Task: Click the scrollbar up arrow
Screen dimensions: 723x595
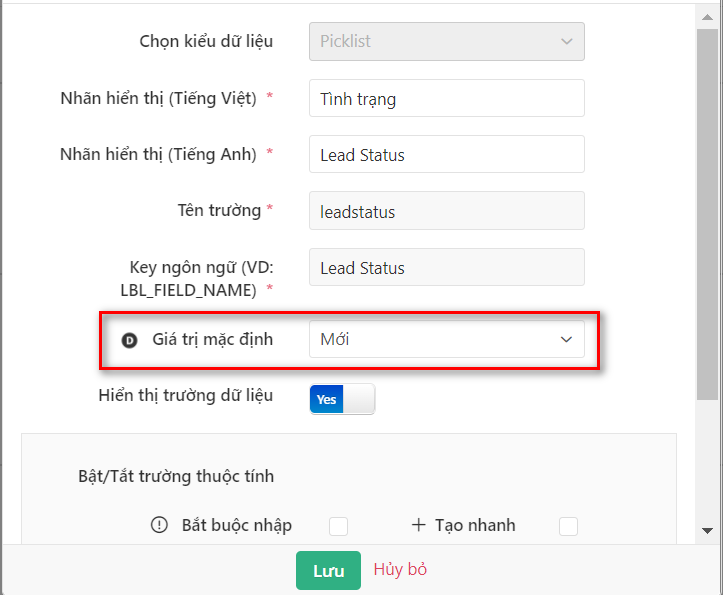Action: (707, 17)
